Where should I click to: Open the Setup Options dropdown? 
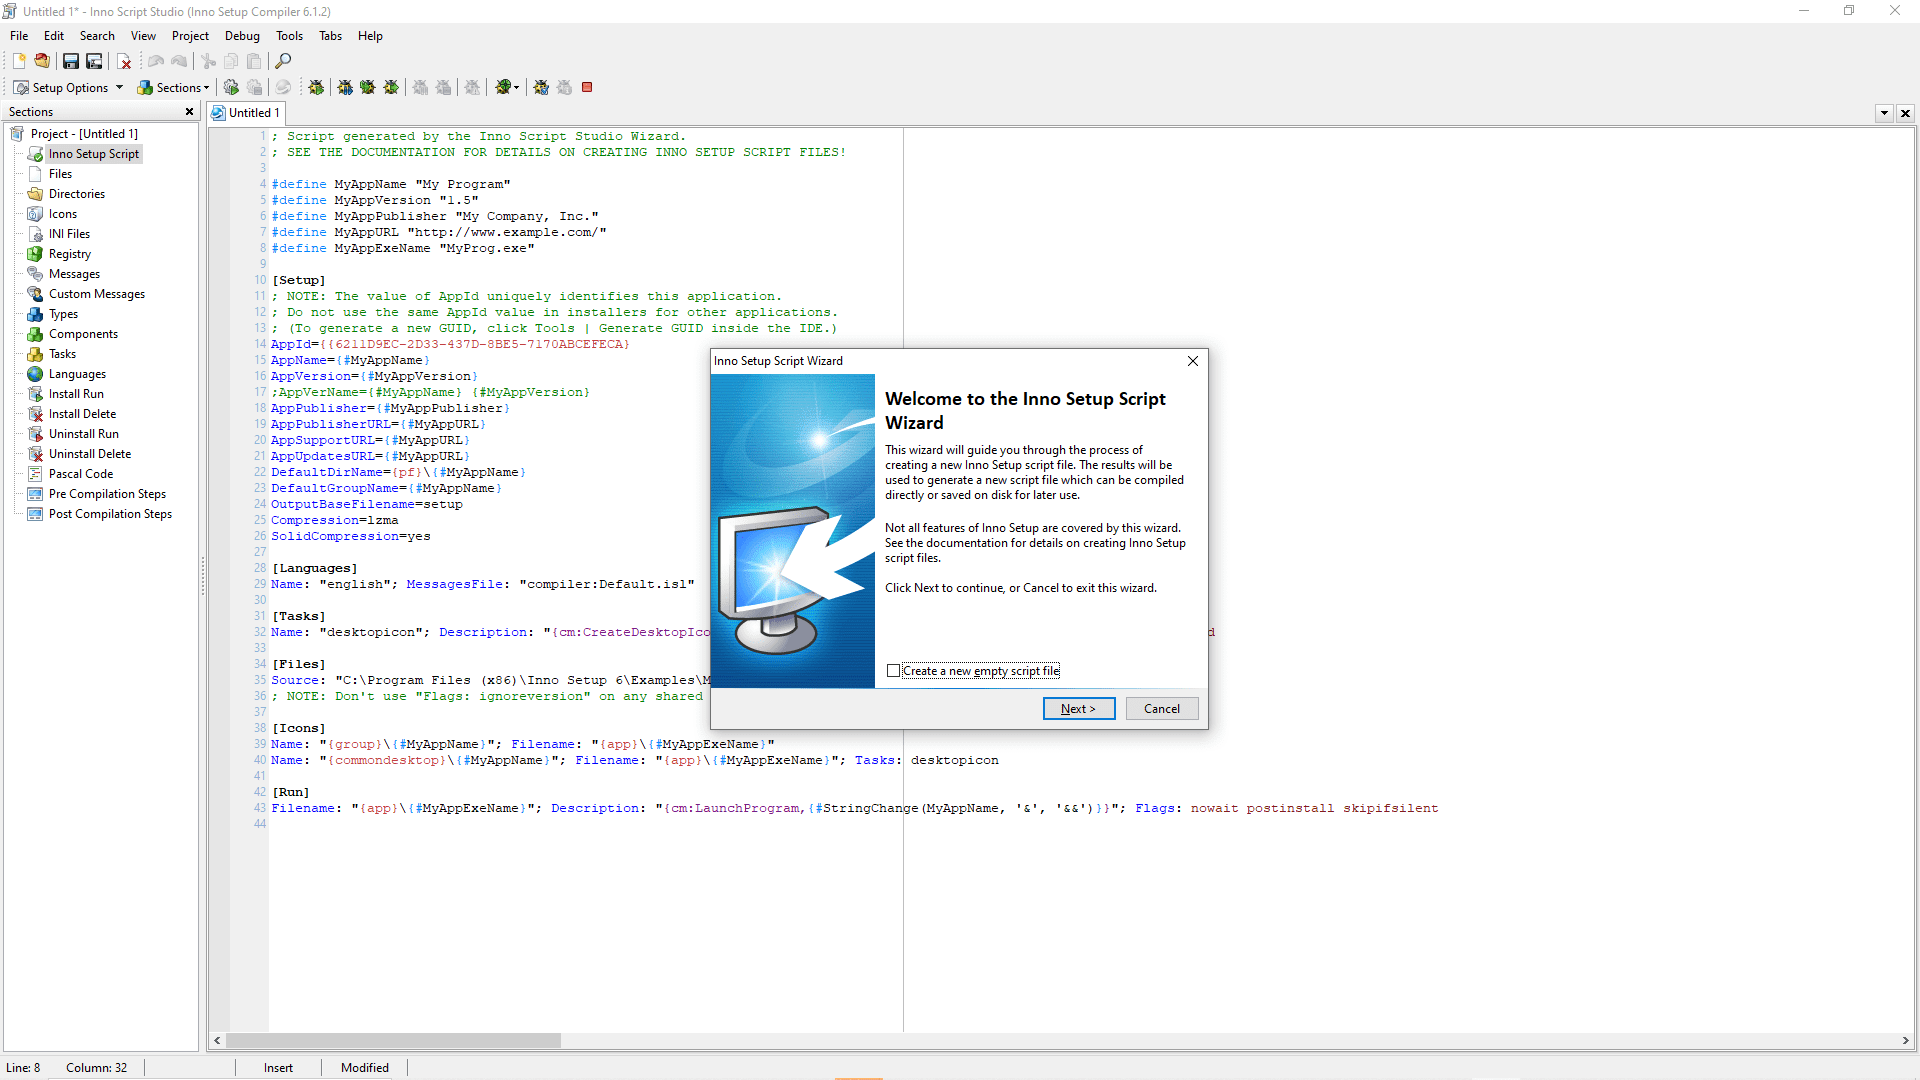point(68,87)
